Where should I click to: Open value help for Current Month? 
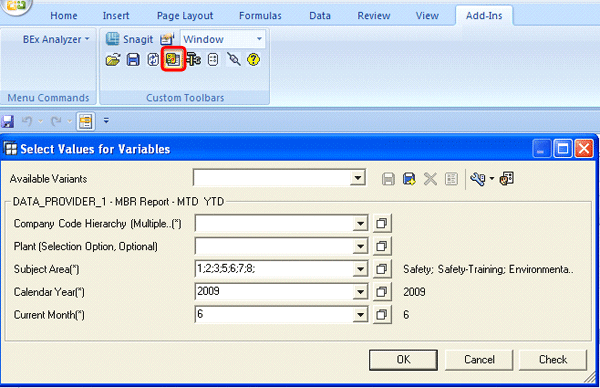click(x=382, y=315)
